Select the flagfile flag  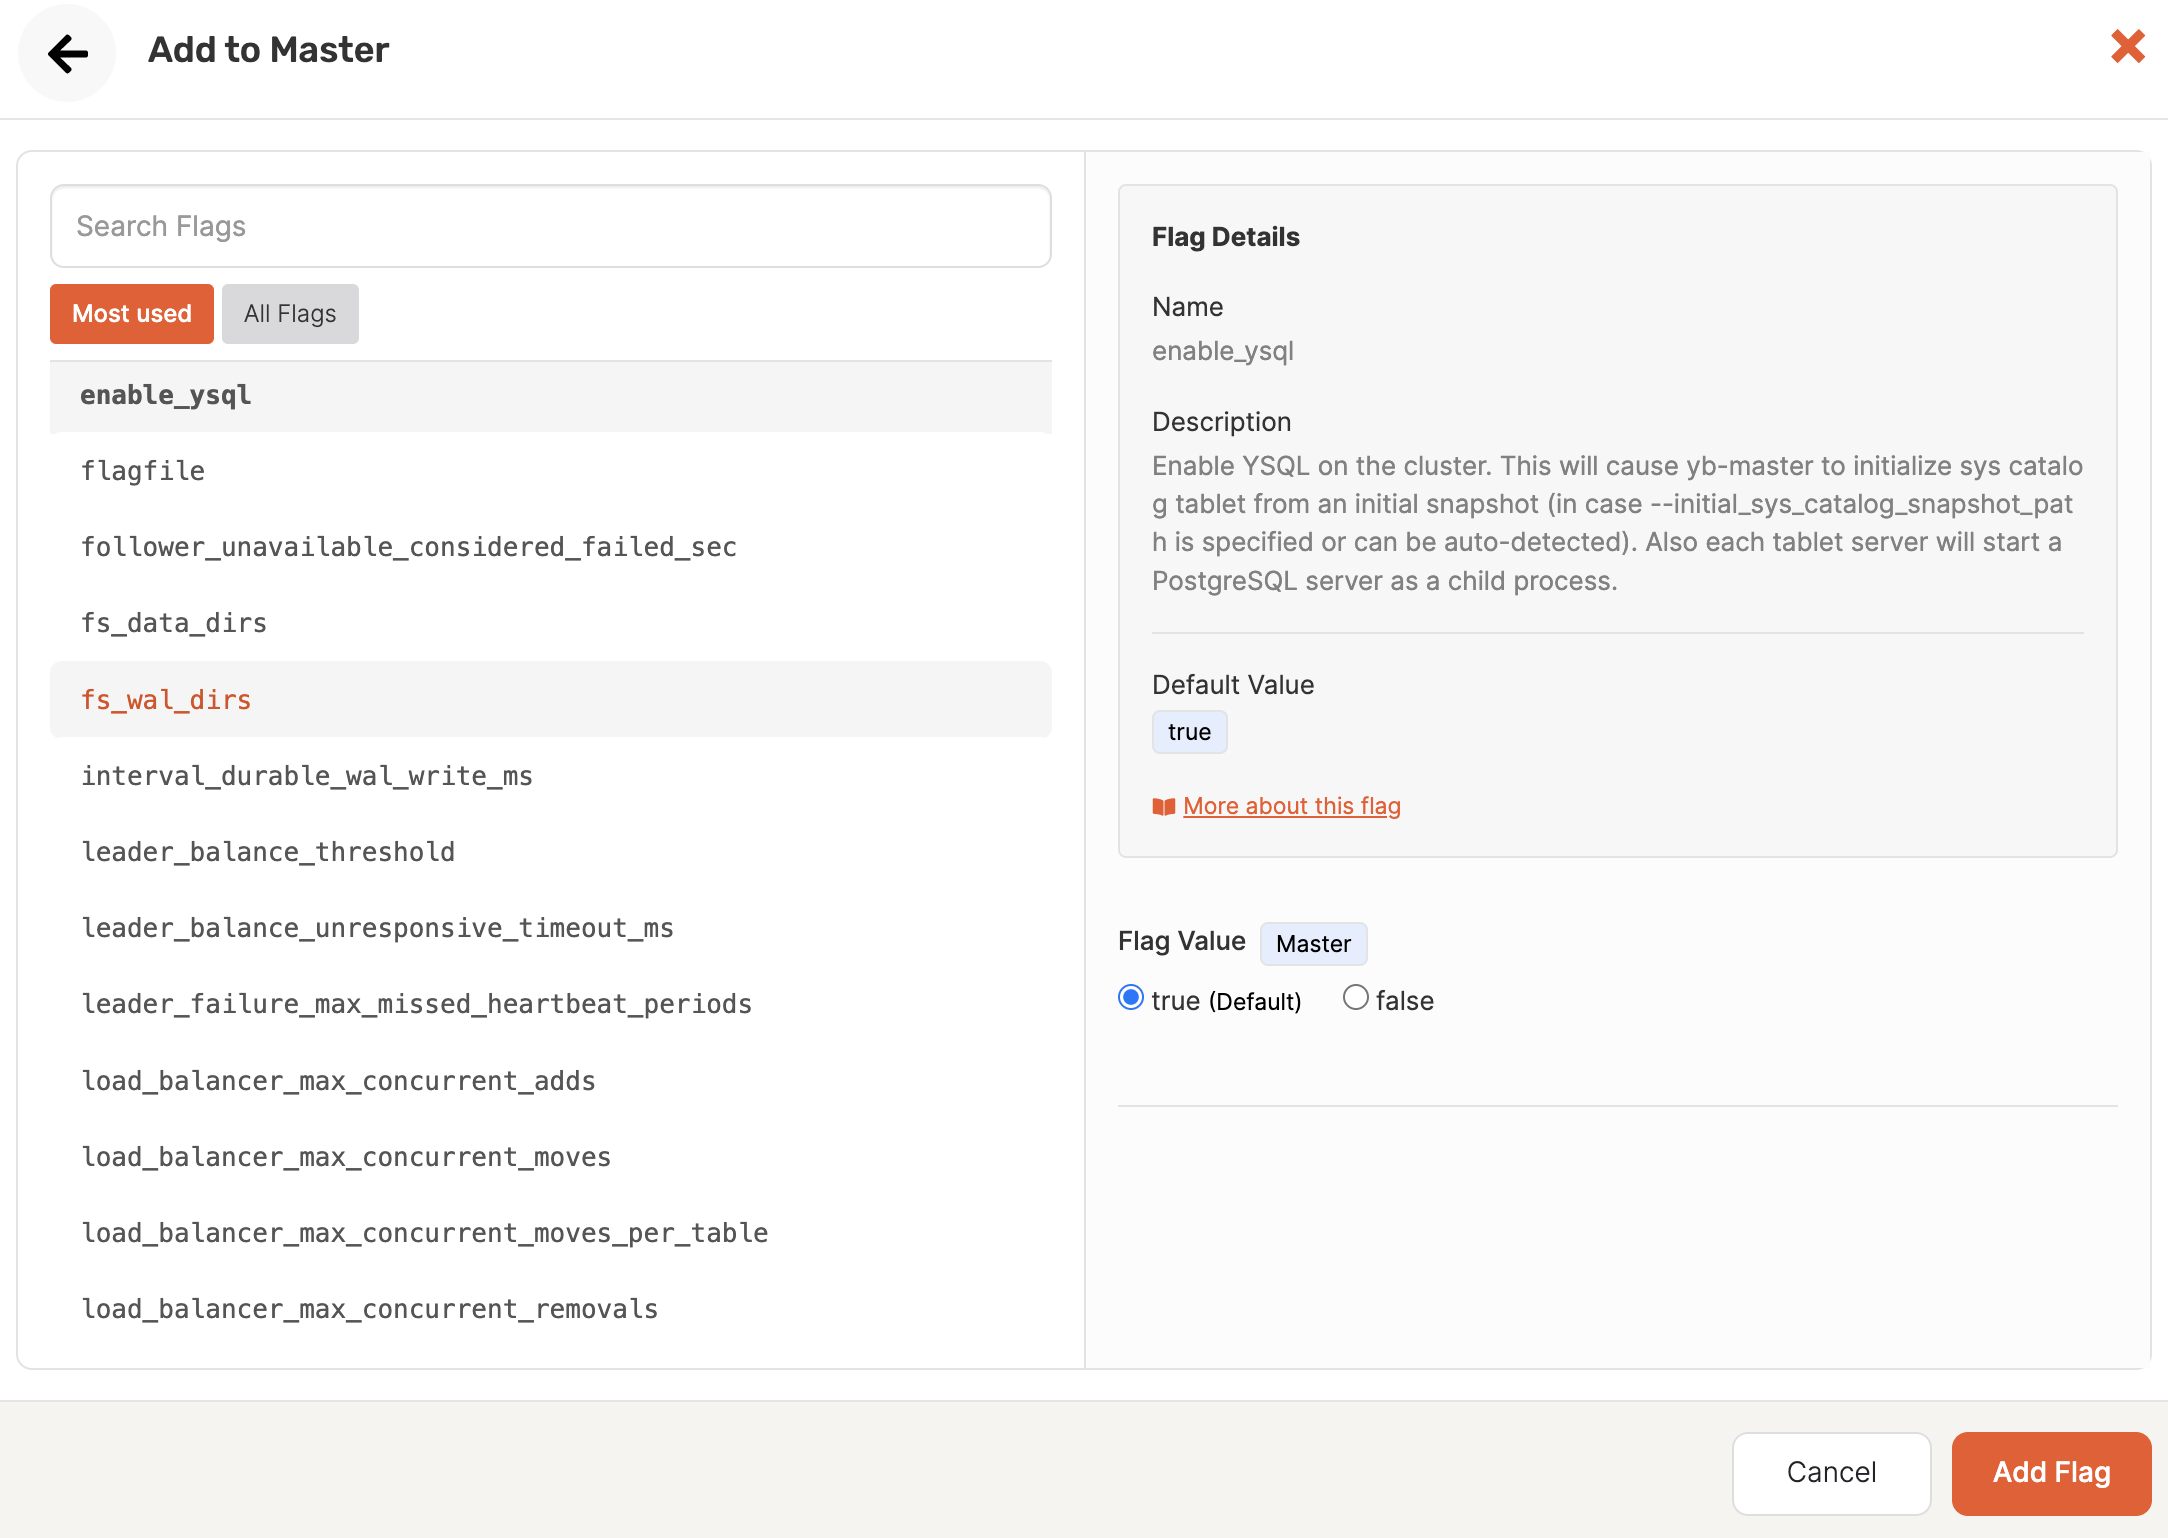pos(143,471)
